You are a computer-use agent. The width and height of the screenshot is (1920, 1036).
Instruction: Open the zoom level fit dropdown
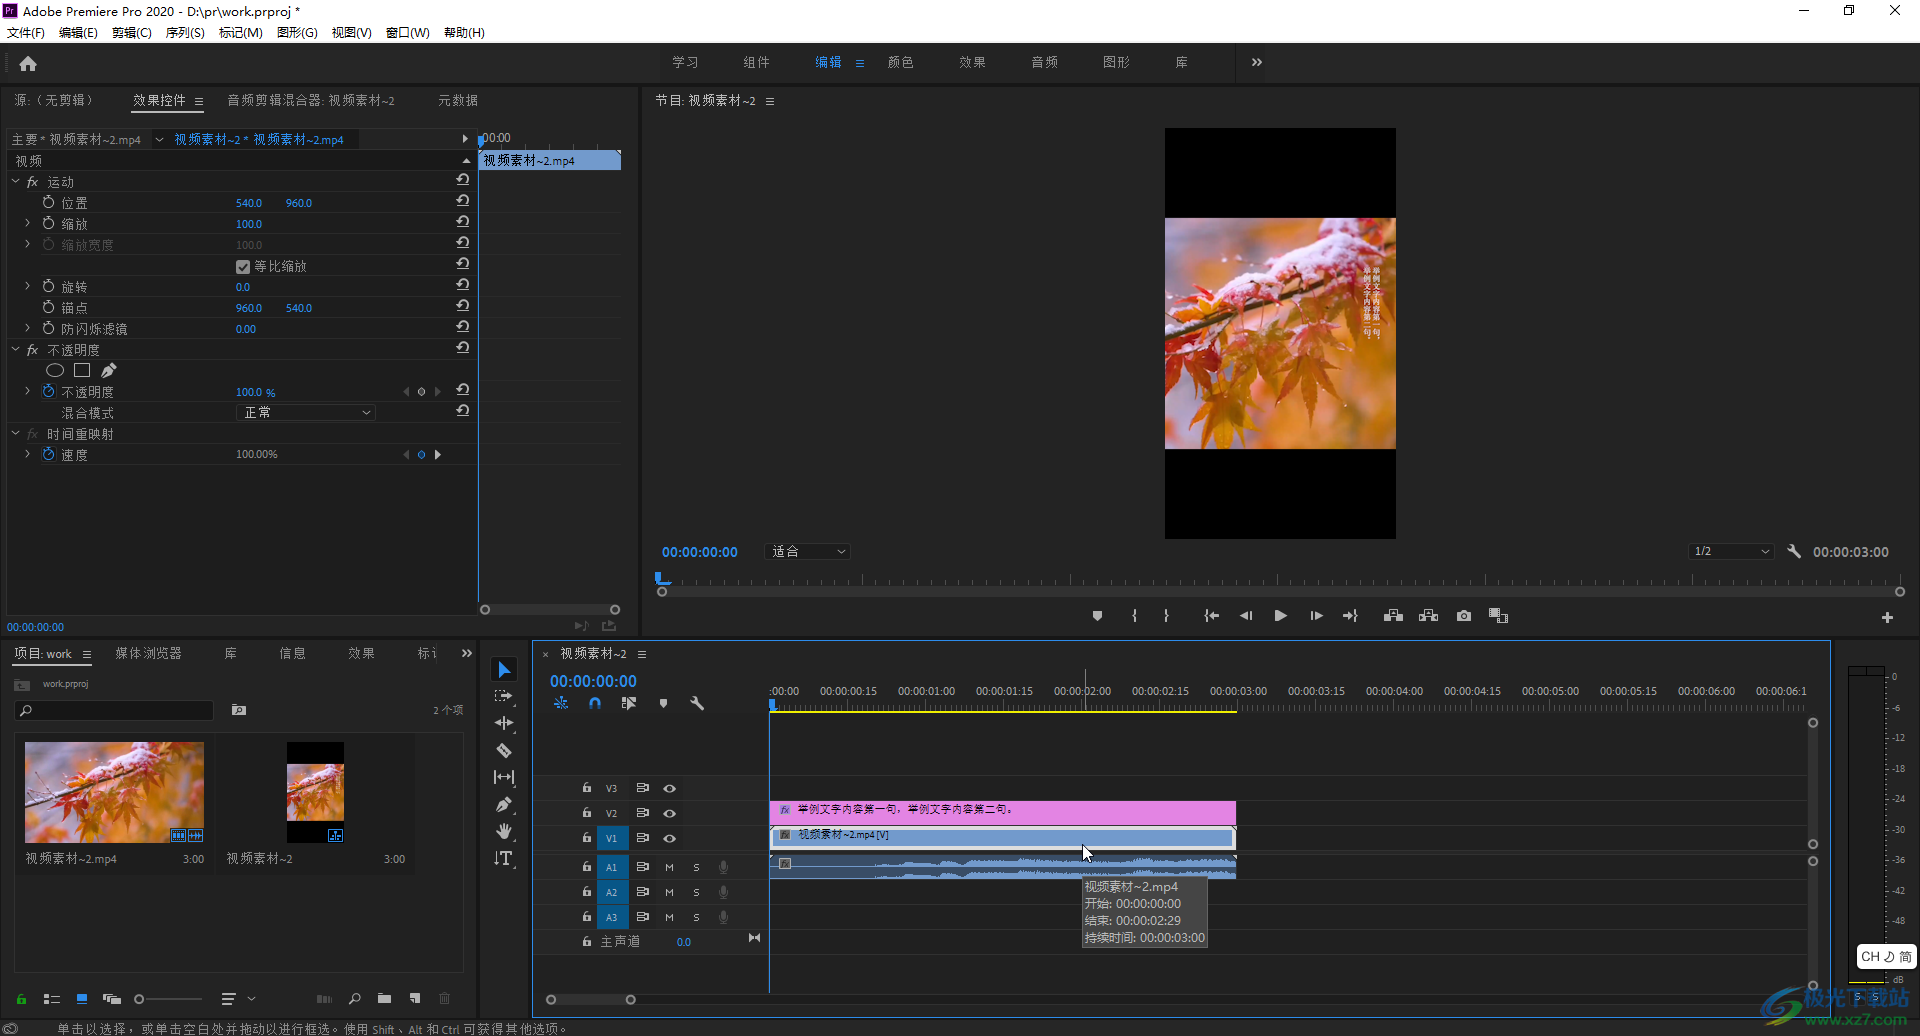pos(808,551)
